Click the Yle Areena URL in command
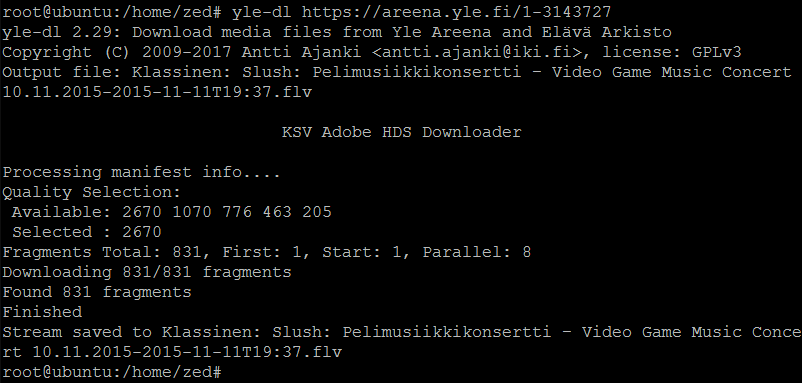 [456, 12]
